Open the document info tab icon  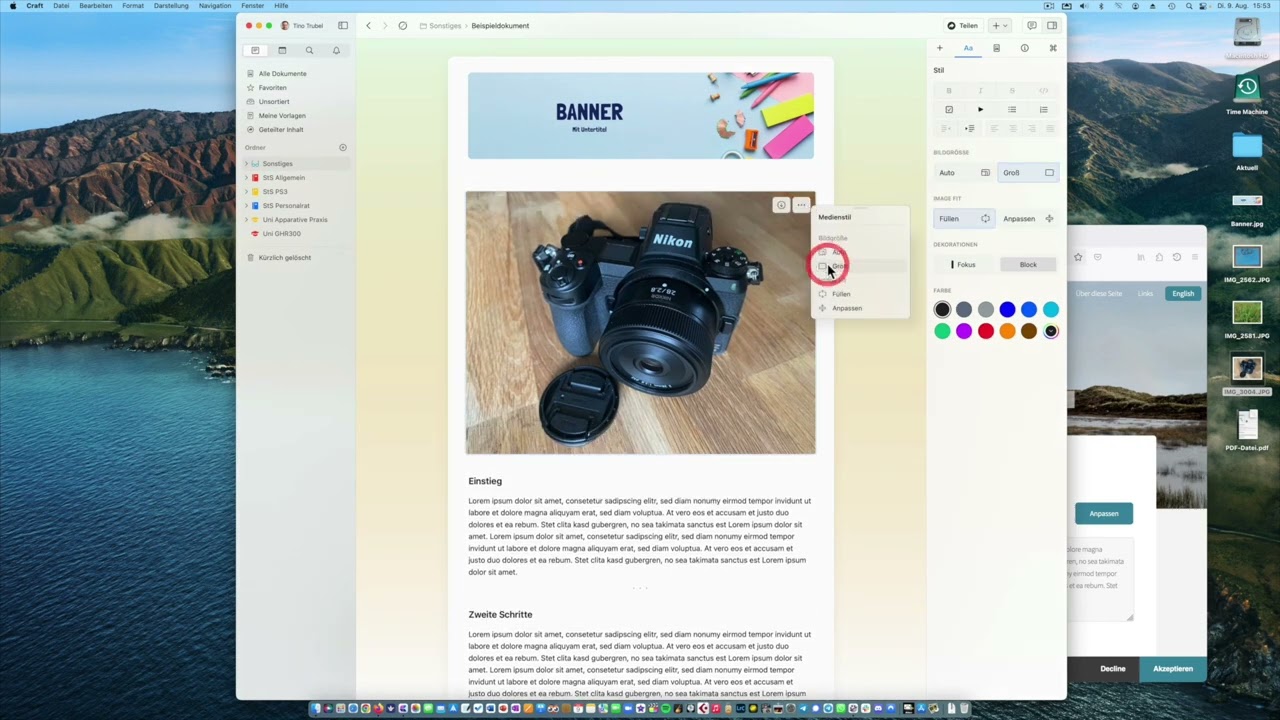[1024, 48]
